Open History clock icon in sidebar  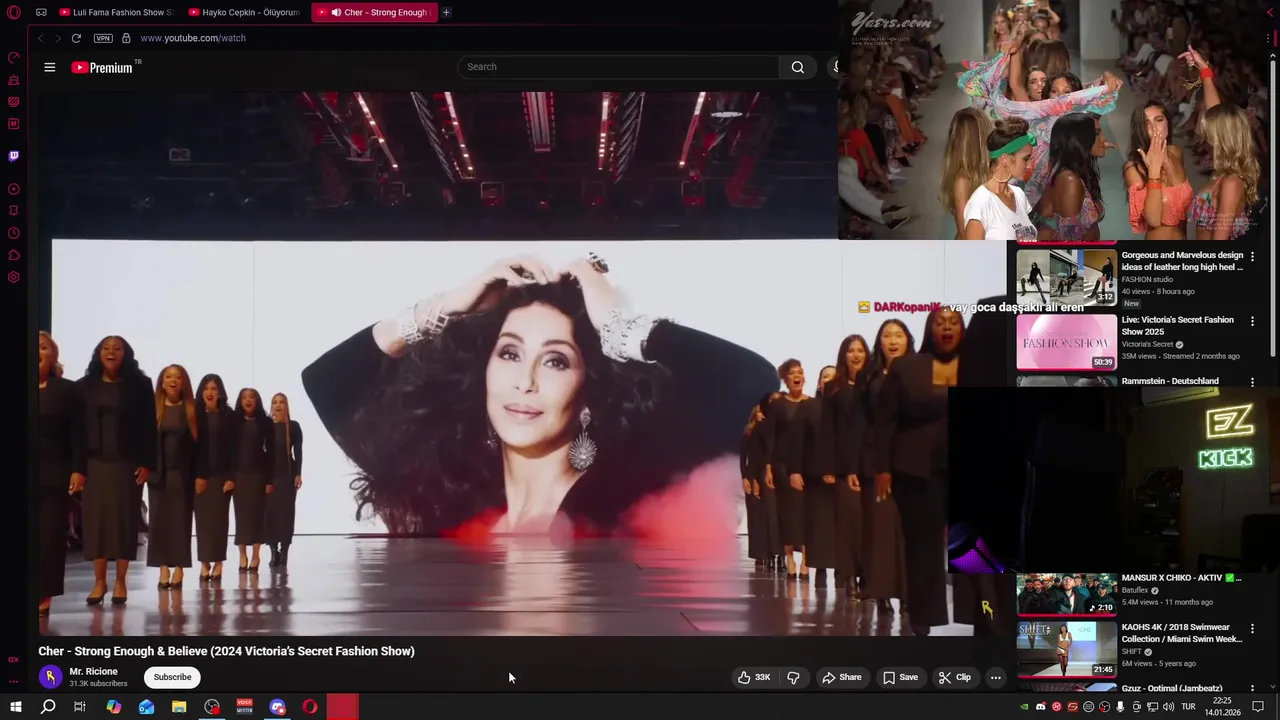point(14,233)
